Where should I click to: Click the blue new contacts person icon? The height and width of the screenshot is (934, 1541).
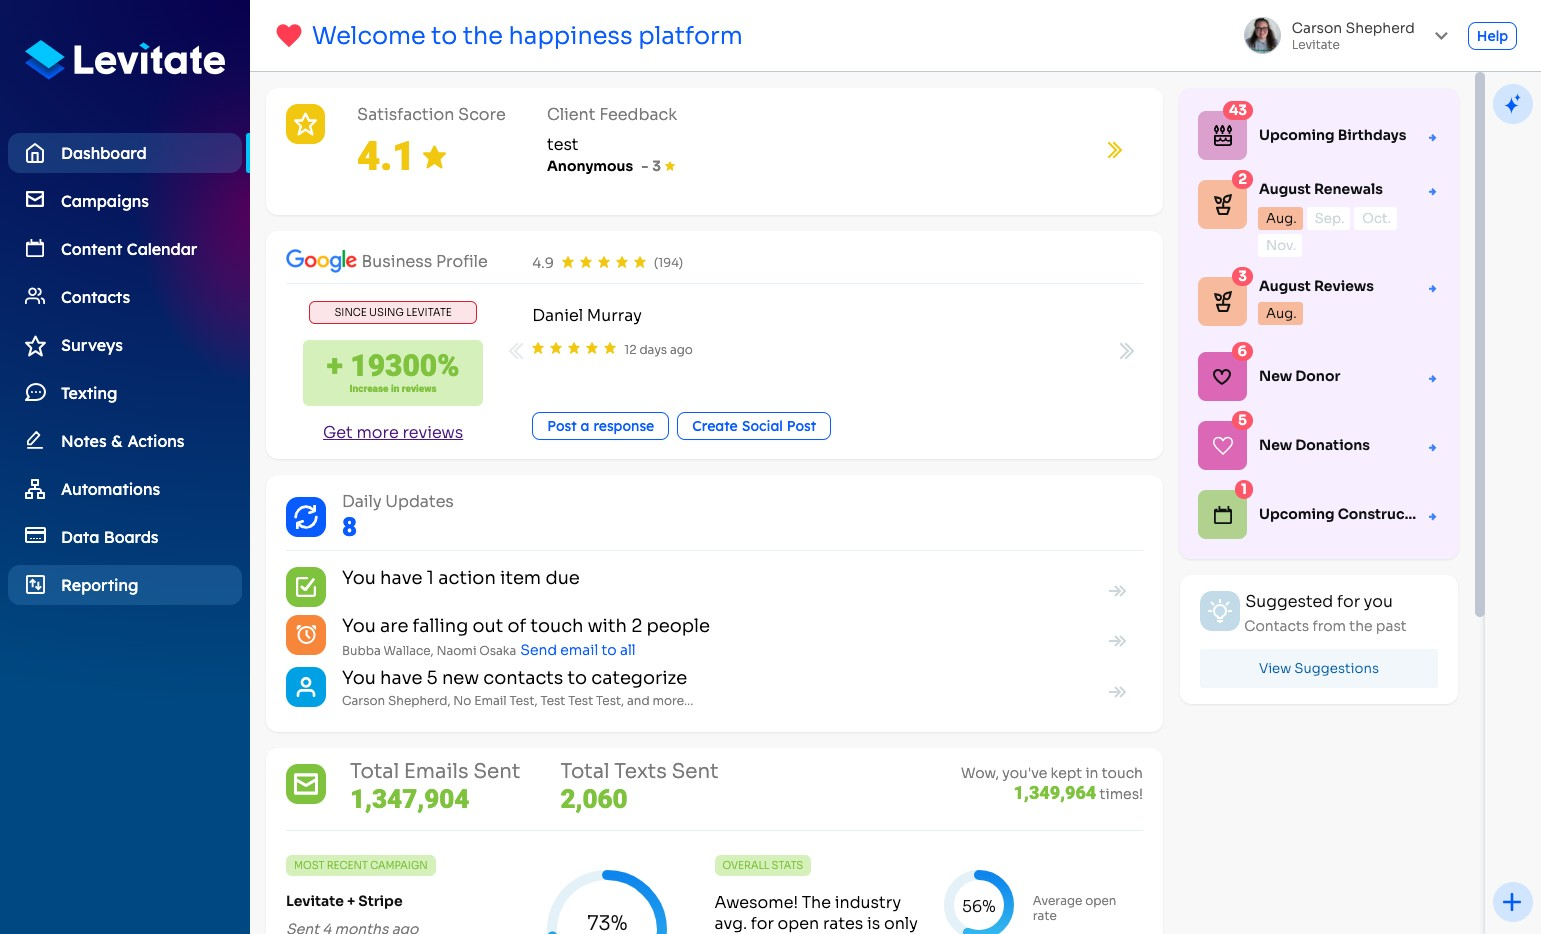306,687
